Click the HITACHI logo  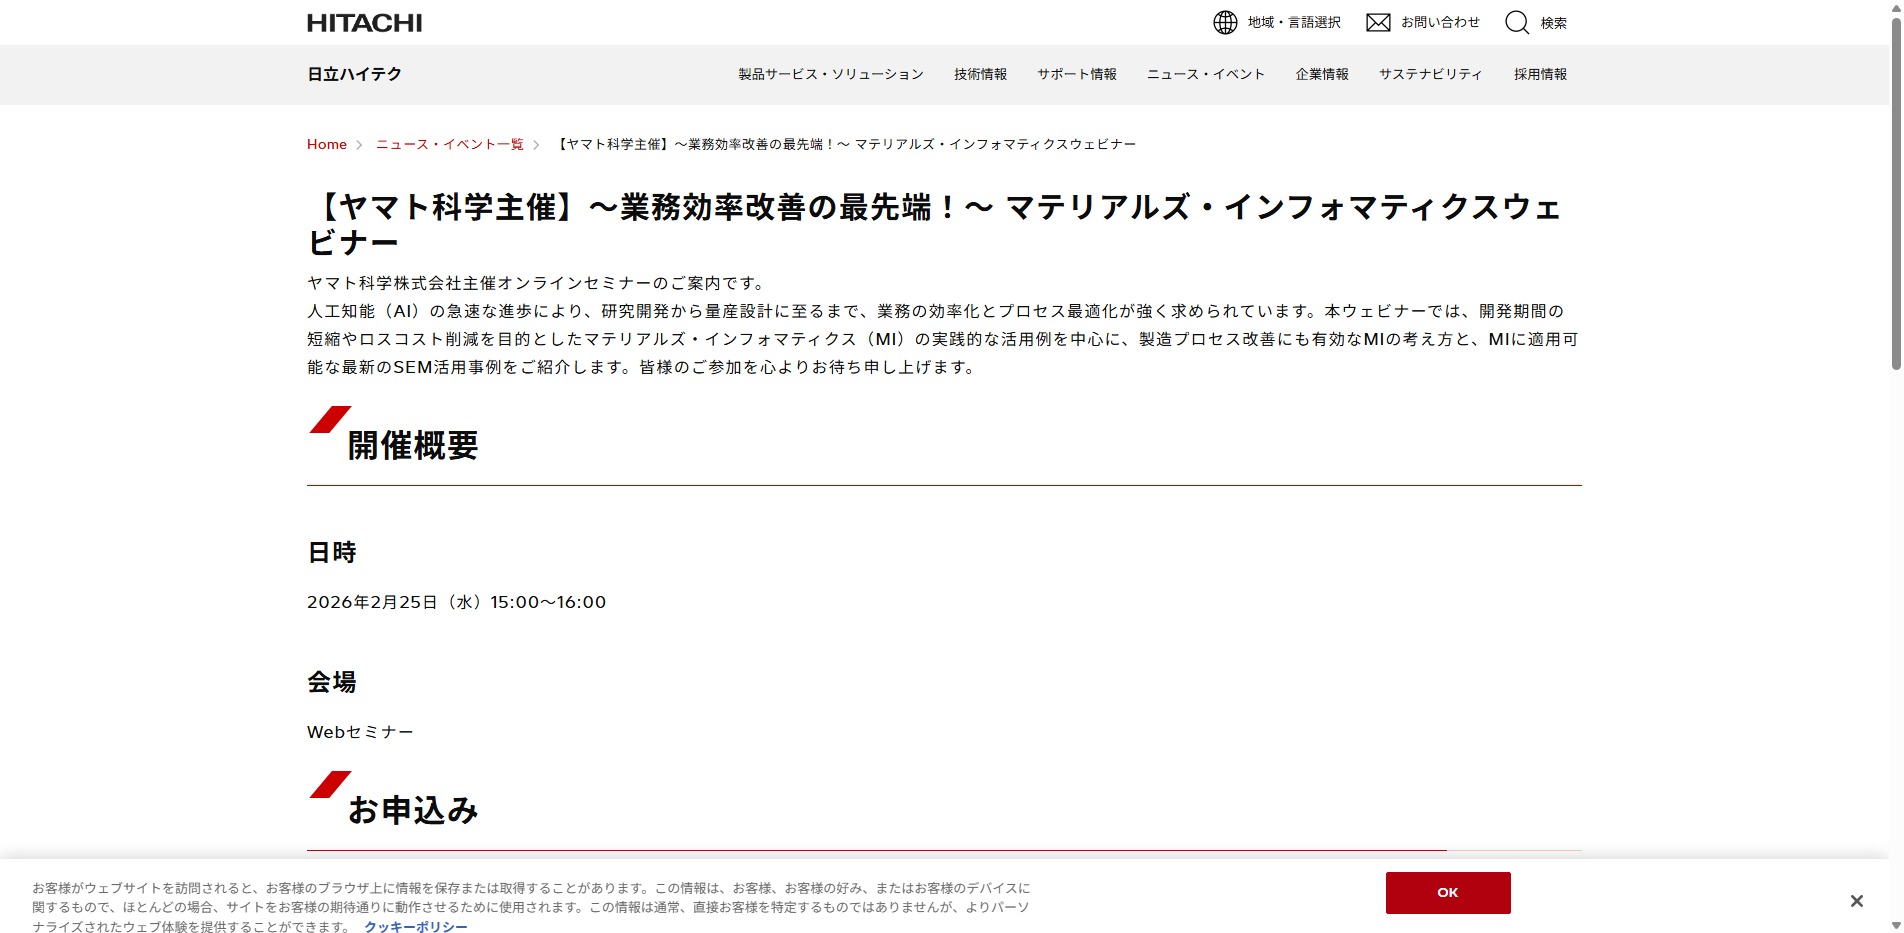click(363, 22)
